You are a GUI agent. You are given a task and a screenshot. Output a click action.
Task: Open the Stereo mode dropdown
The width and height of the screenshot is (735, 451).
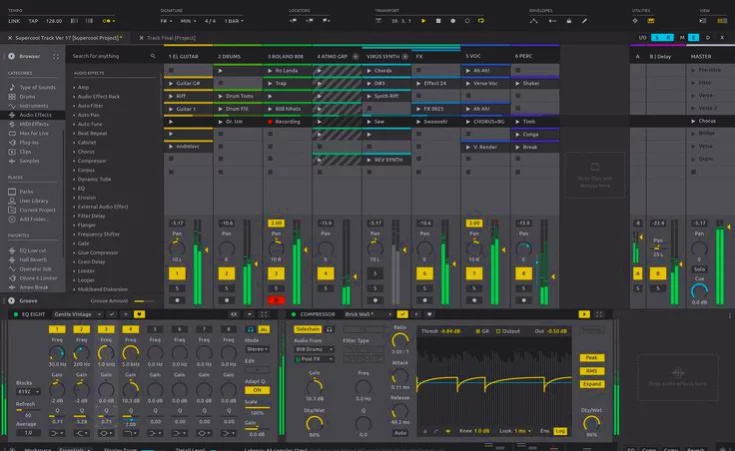(x=257, y=349)
